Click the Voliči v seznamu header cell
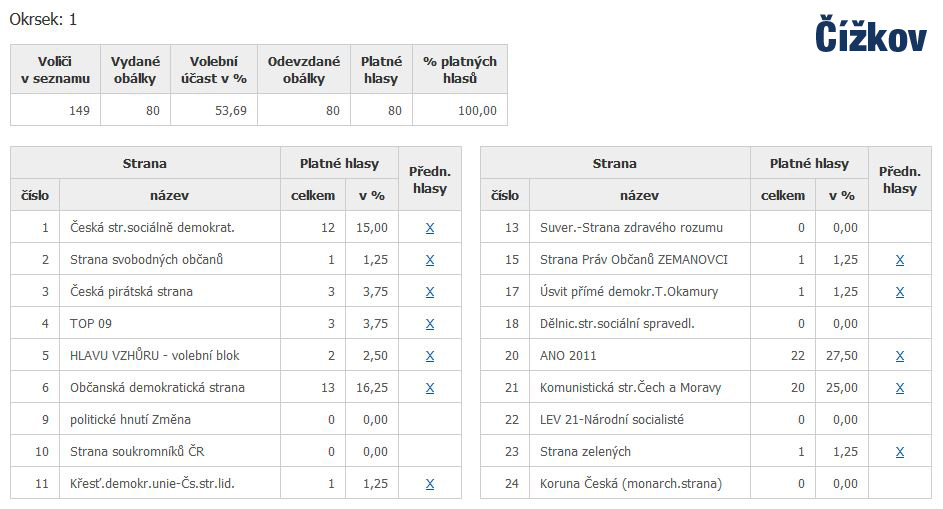The height and width of the screenshot is (509, 943). [55, 70]
